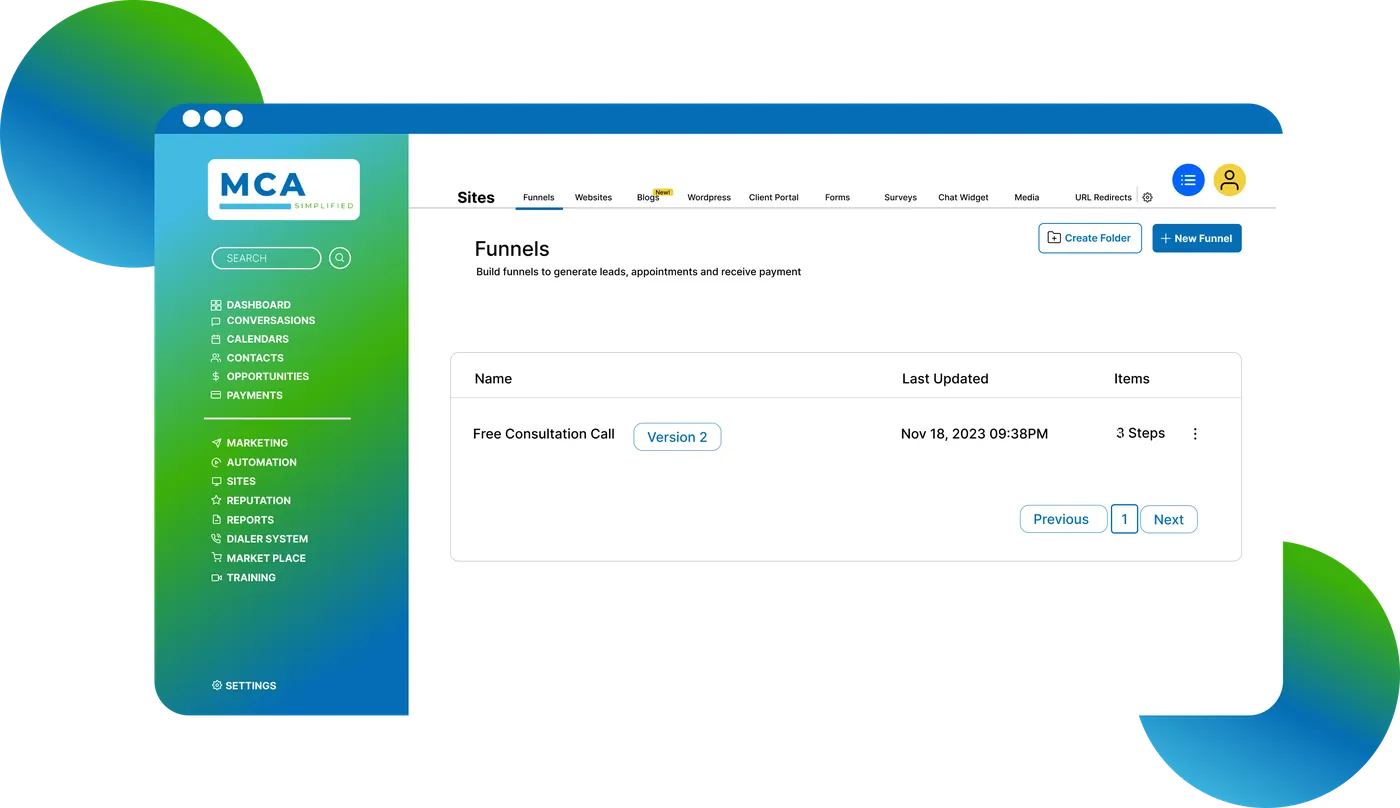Image resolution: width=1400 pixels, height=808 pixels.
Task: Switch to the Surveys tab
Action: tap(900, 198)
